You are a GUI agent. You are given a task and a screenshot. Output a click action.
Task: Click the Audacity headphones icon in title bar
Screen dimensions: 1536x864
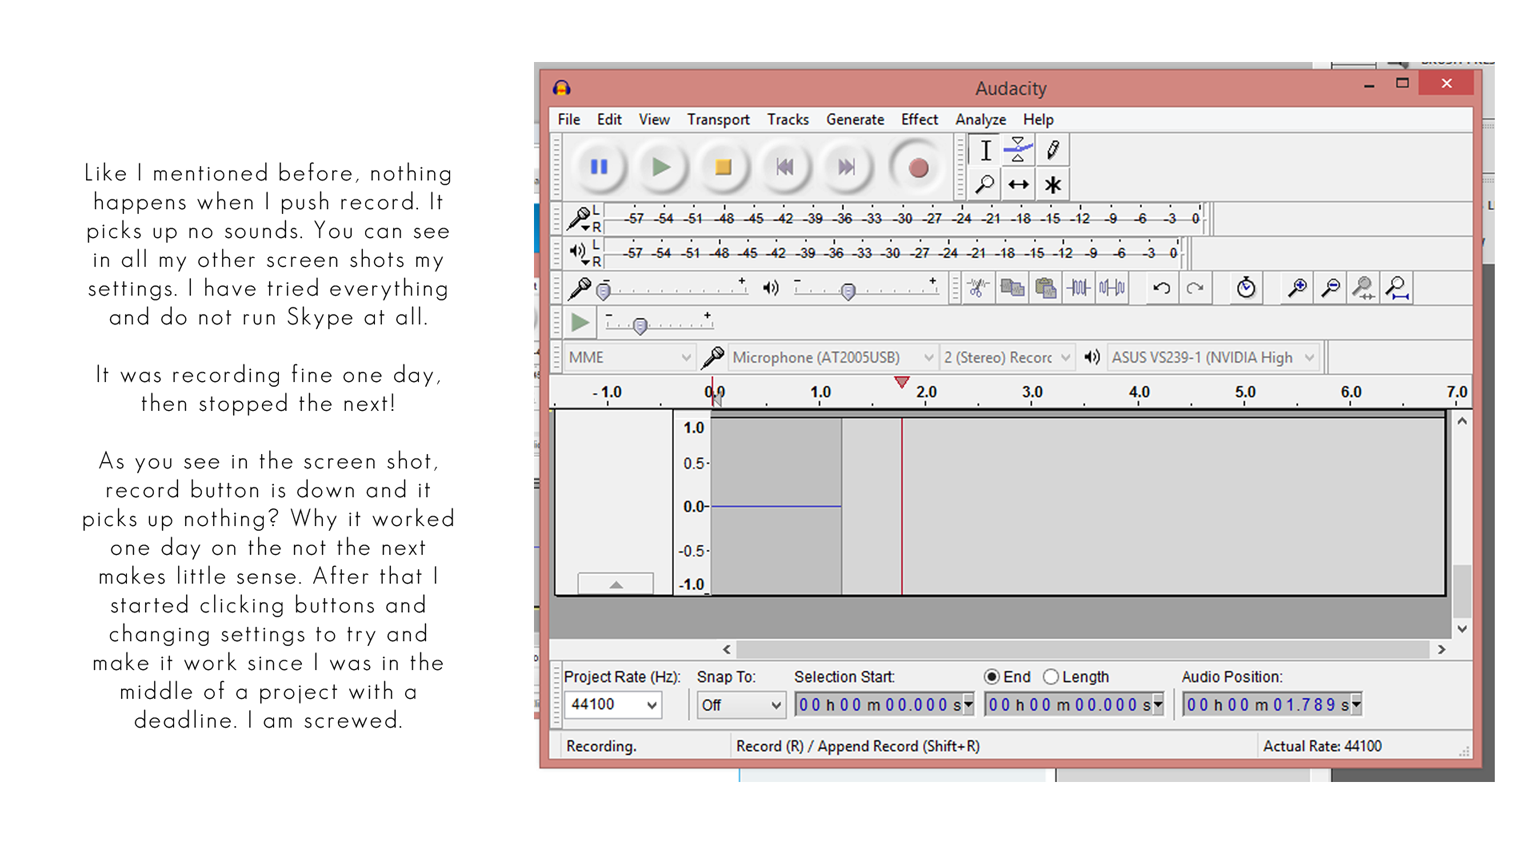(x=562, y=88)
